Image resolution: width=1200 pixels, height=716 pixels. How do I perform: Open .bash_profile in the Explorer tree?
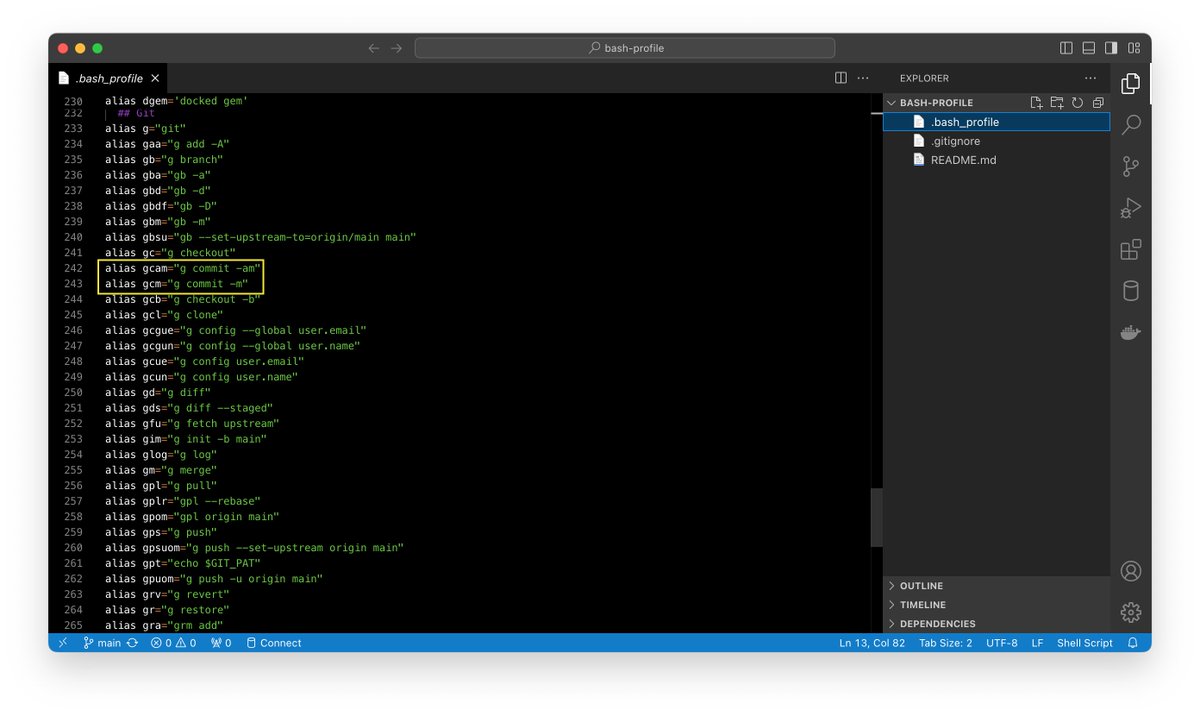pyautogui.click(x=997, y=122)
